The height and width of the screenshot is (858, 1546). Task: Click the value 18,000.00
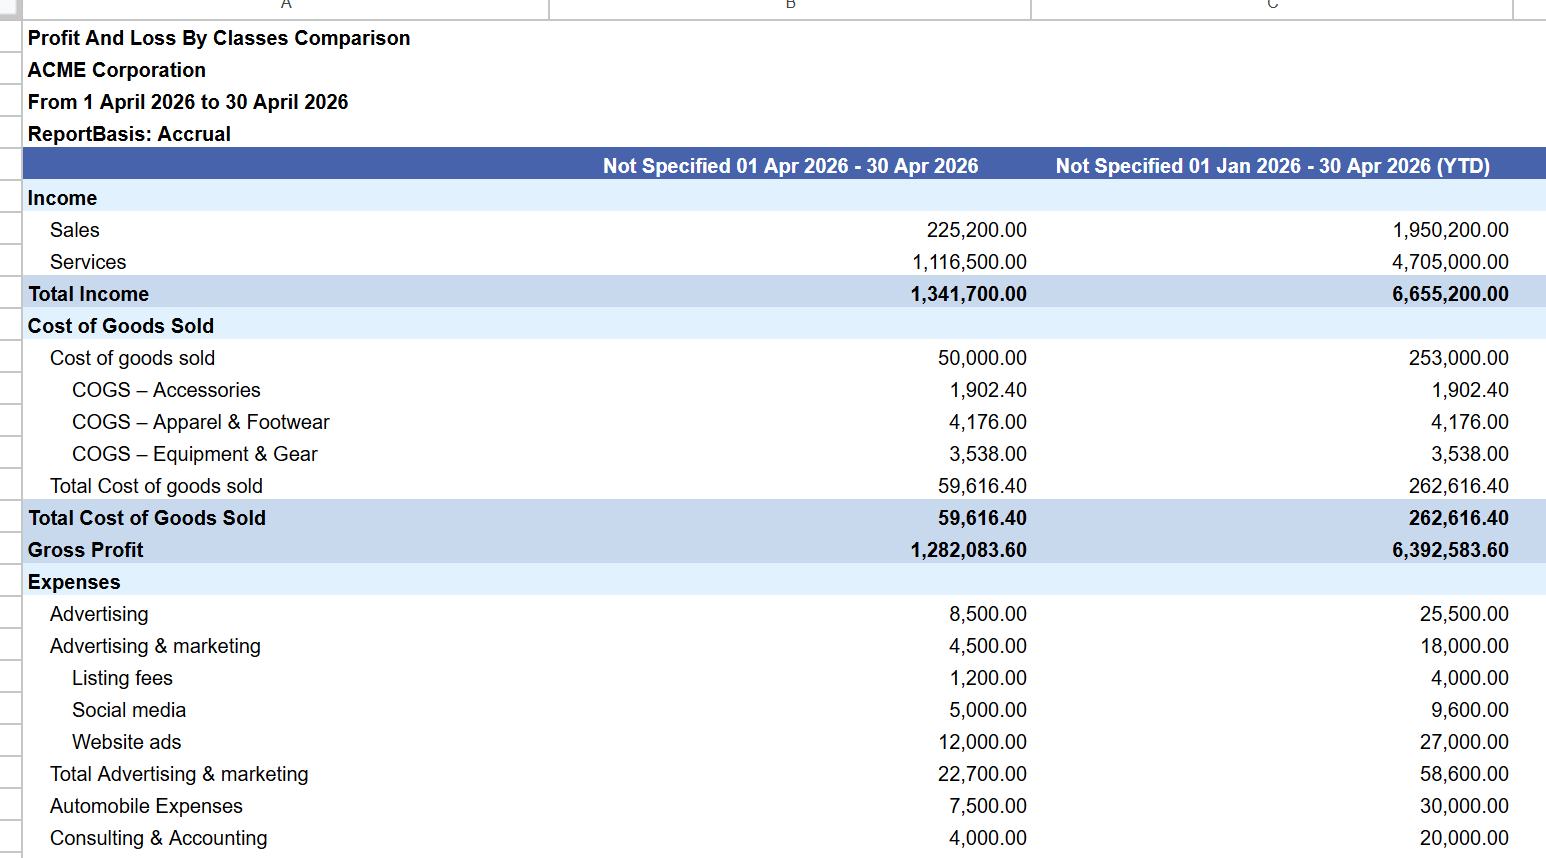click(1464, 646)
